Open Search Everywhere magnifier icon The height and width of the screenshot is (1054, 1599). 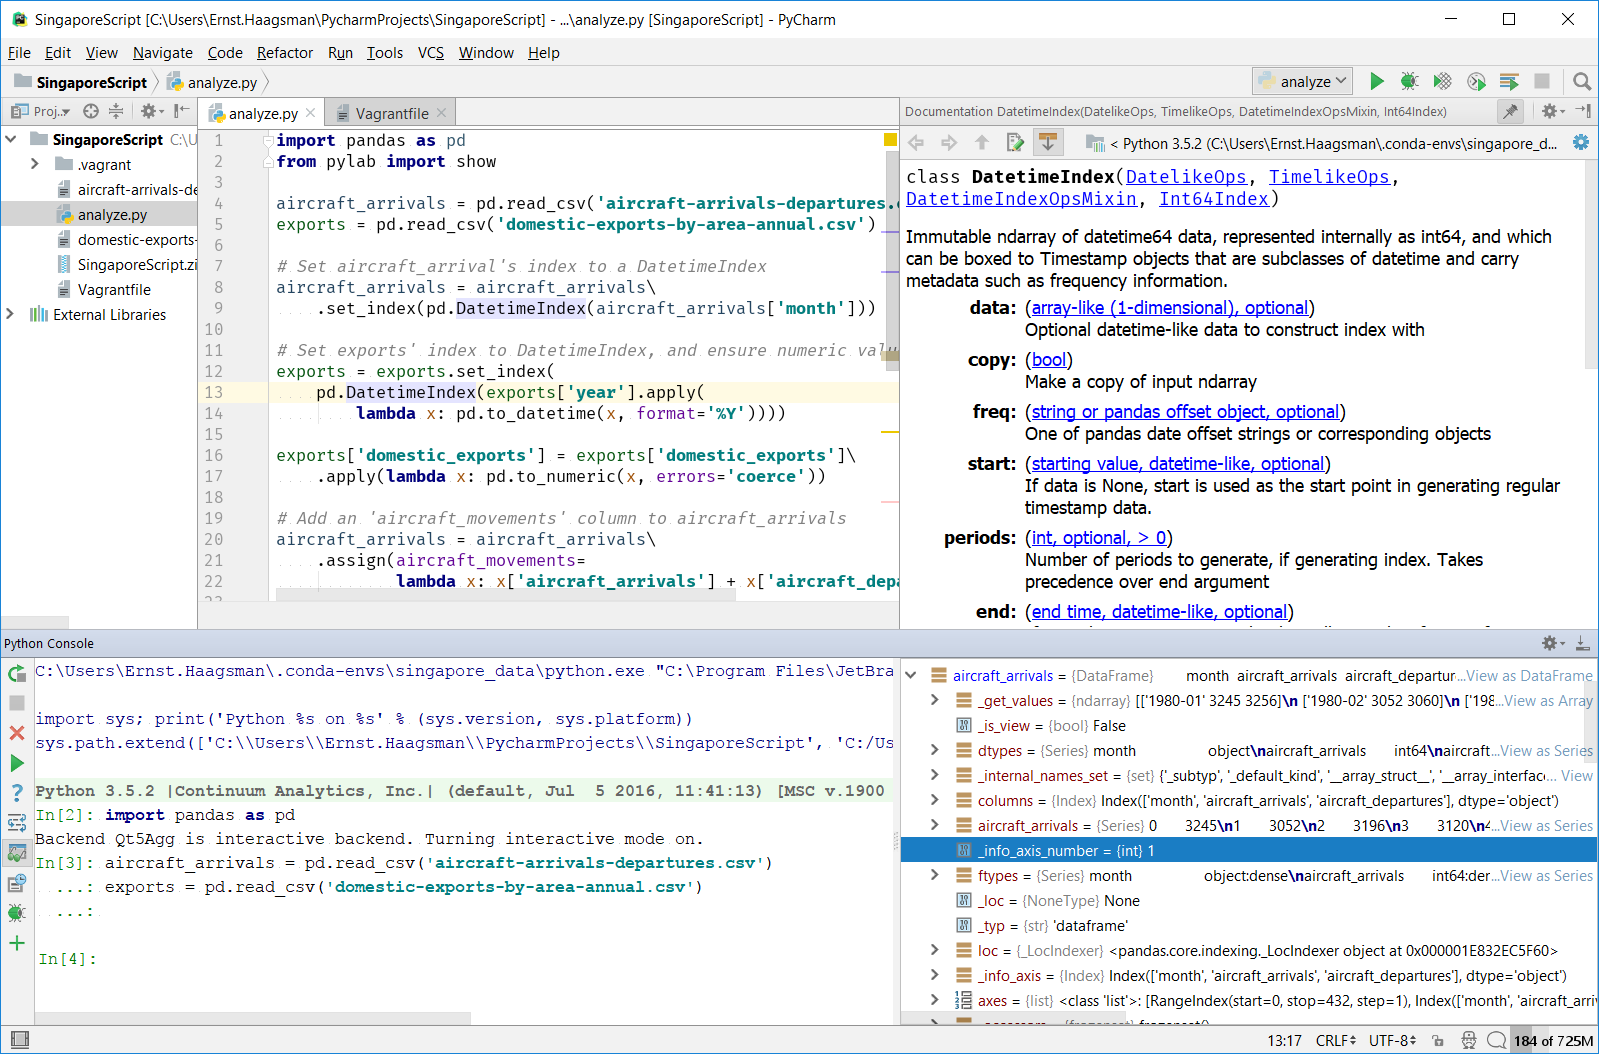[x=1581, y=81]
